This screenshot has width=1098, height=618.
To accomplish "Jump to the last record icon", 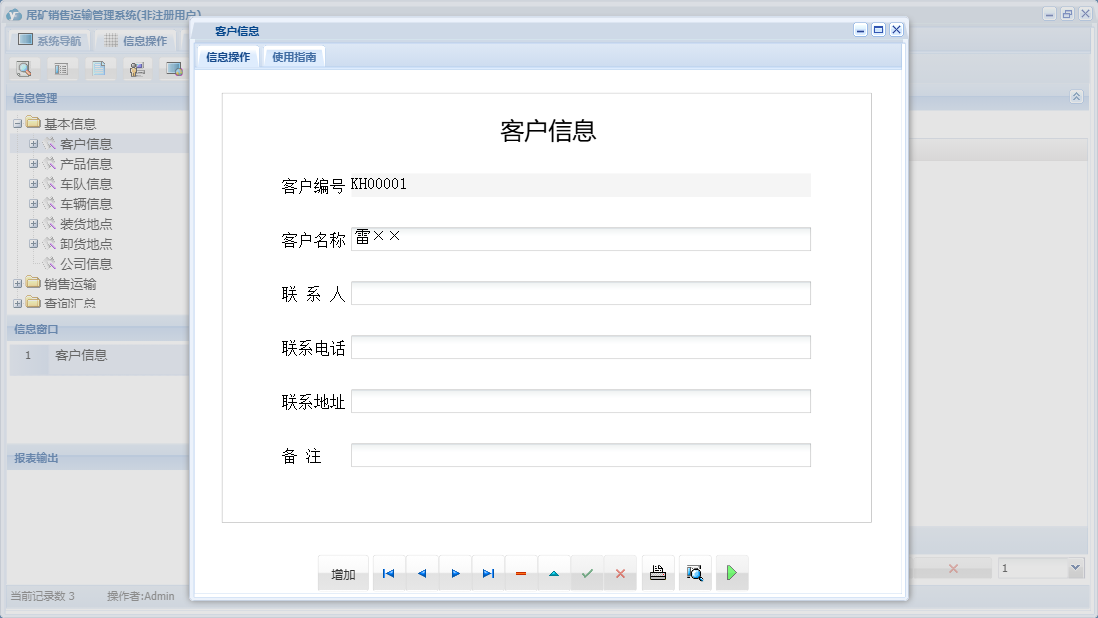I will [x=488, y=573].
